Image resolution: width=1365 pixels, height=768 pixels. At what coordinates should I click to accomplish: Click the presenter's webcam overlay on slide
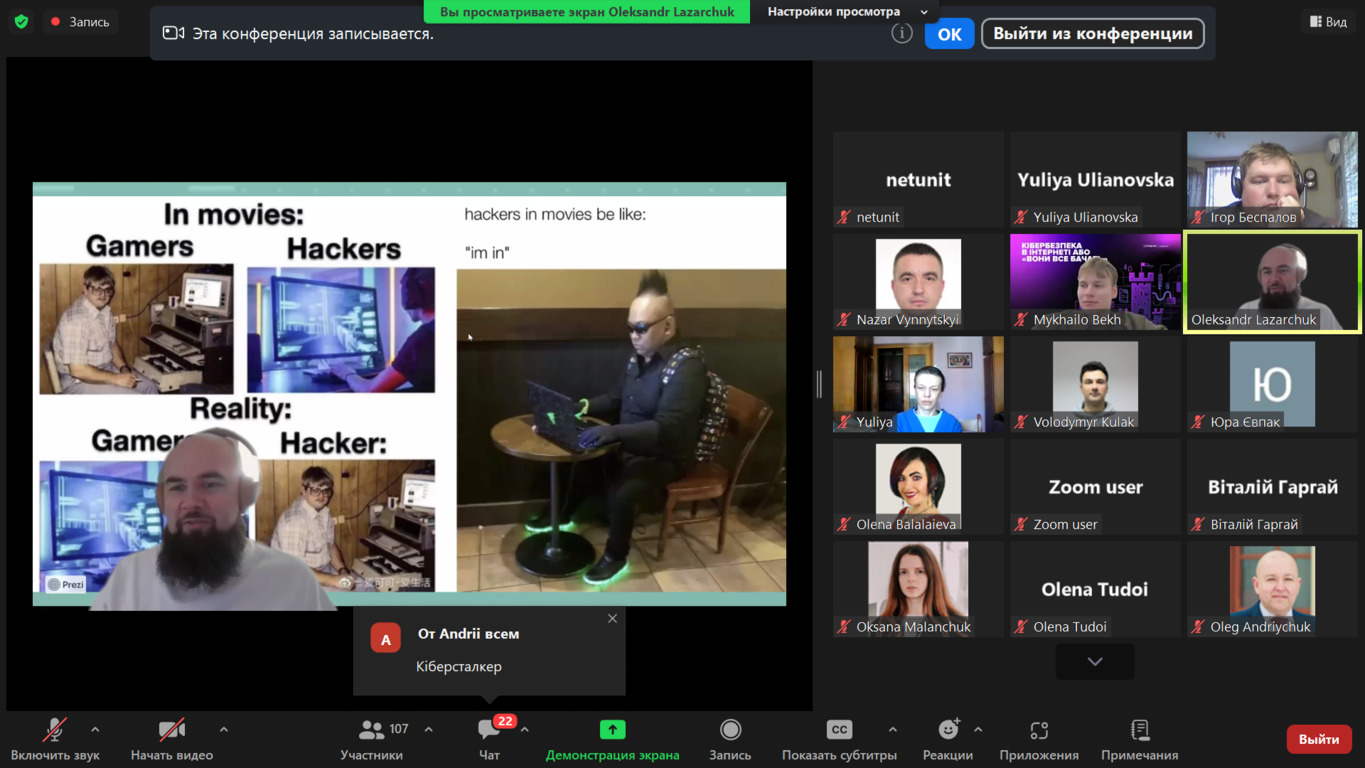212,521
